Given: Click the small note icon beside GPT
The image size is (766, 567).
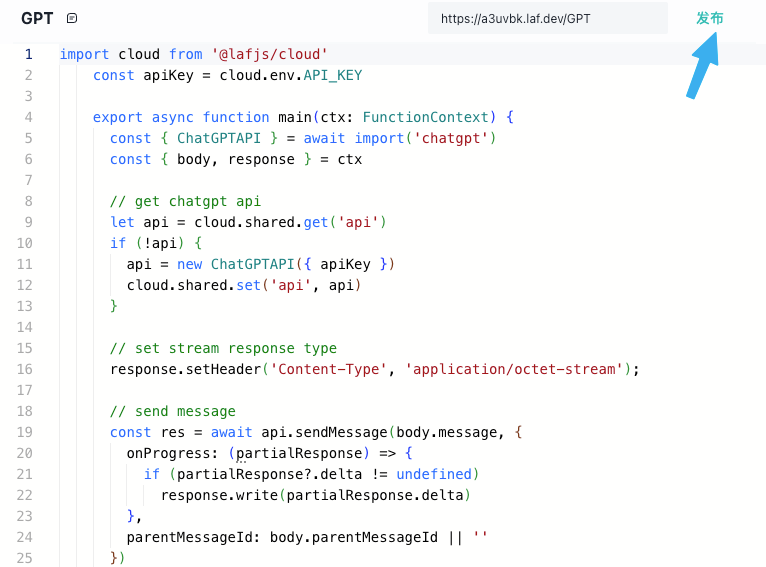Looking at the screenshot, I should tap(71, 19).
